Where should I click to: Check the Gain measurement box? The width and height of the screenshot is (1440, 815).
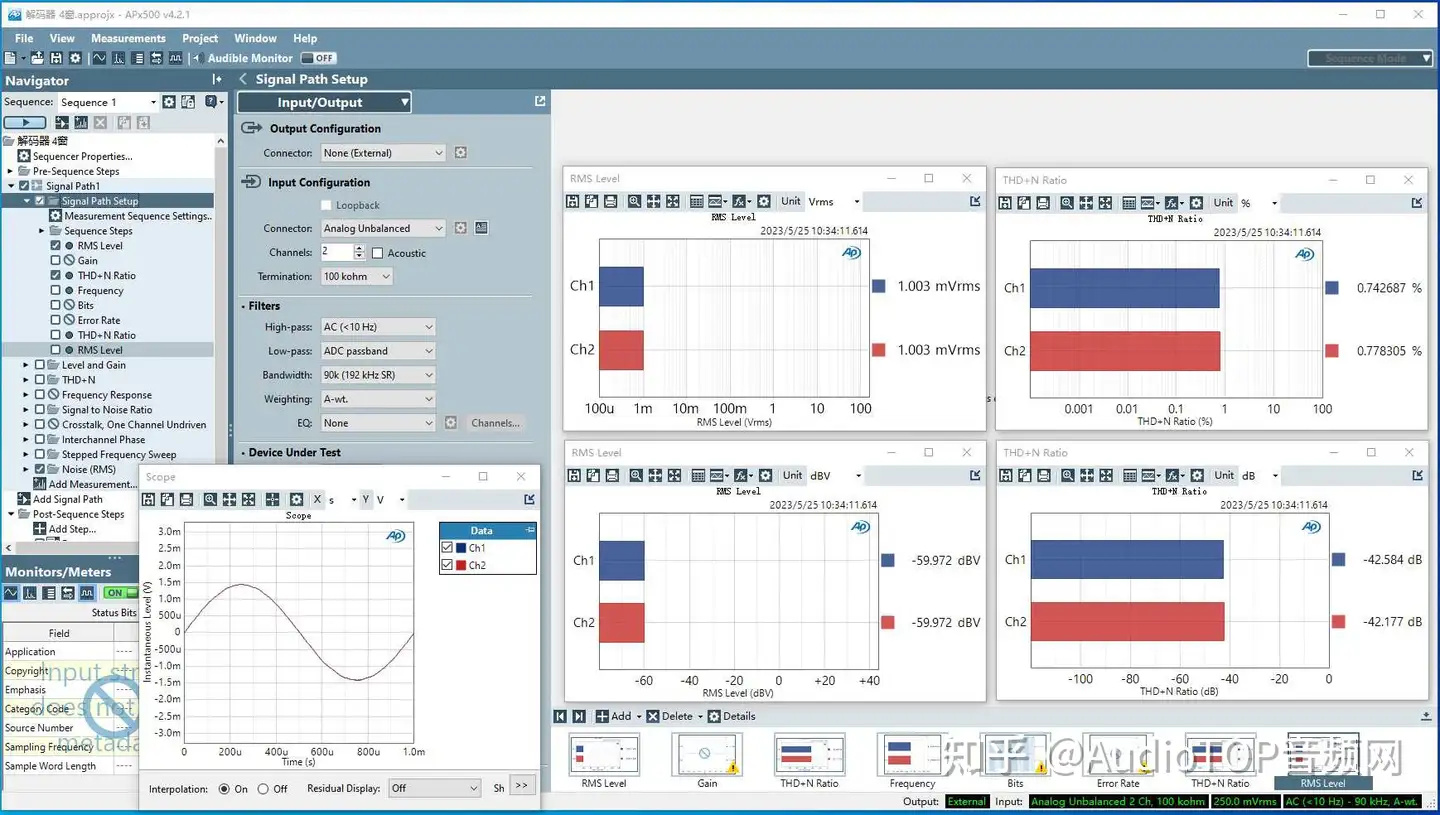coord(56,260)
